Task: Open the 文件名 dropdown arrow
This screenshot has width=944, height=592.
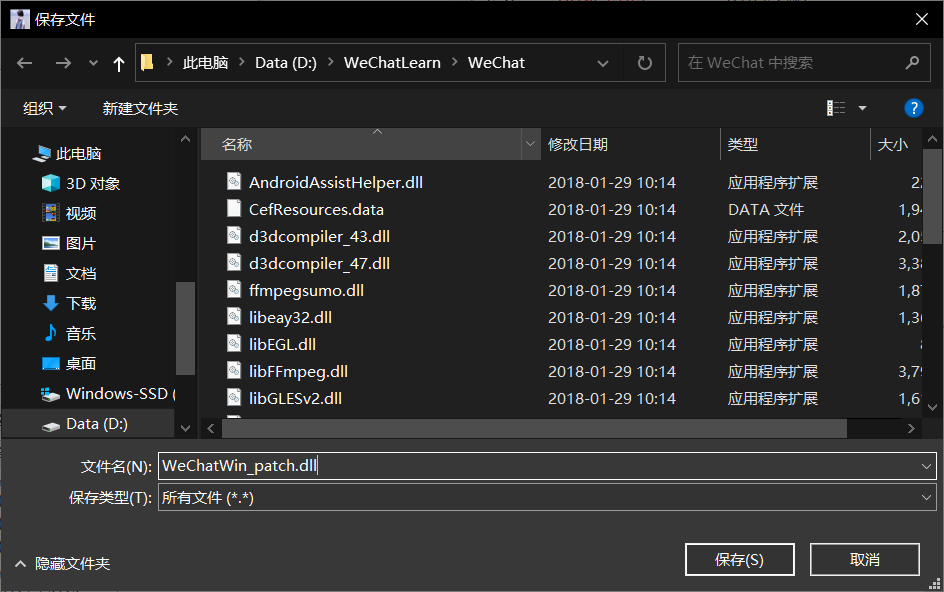Action: [926, 466]
